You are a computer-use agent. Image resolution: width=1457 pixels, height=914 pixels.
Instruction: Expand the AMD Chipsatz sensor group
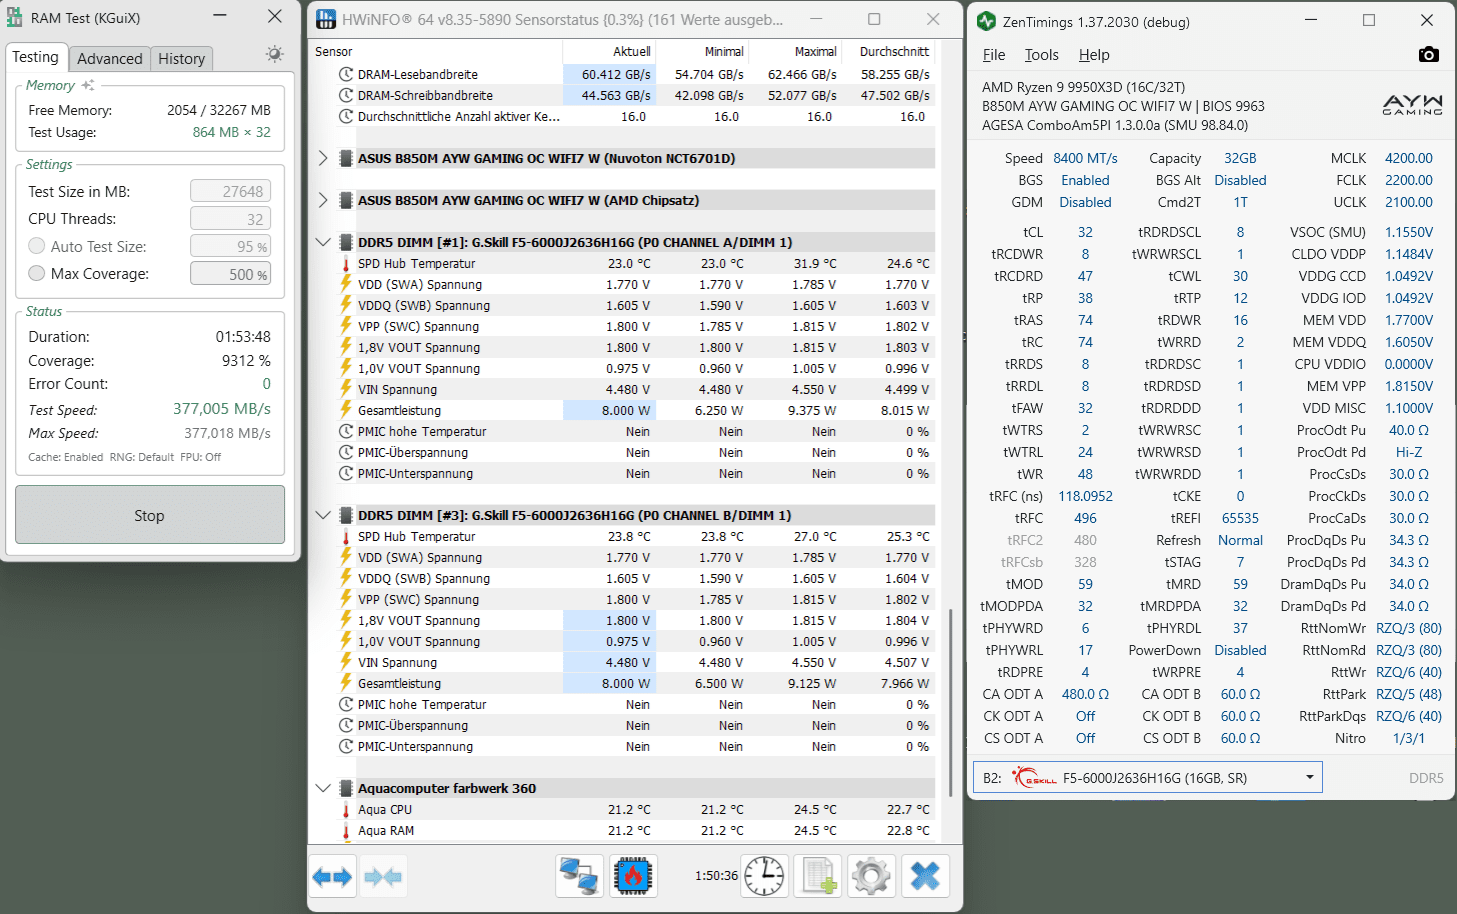point(322,200)
